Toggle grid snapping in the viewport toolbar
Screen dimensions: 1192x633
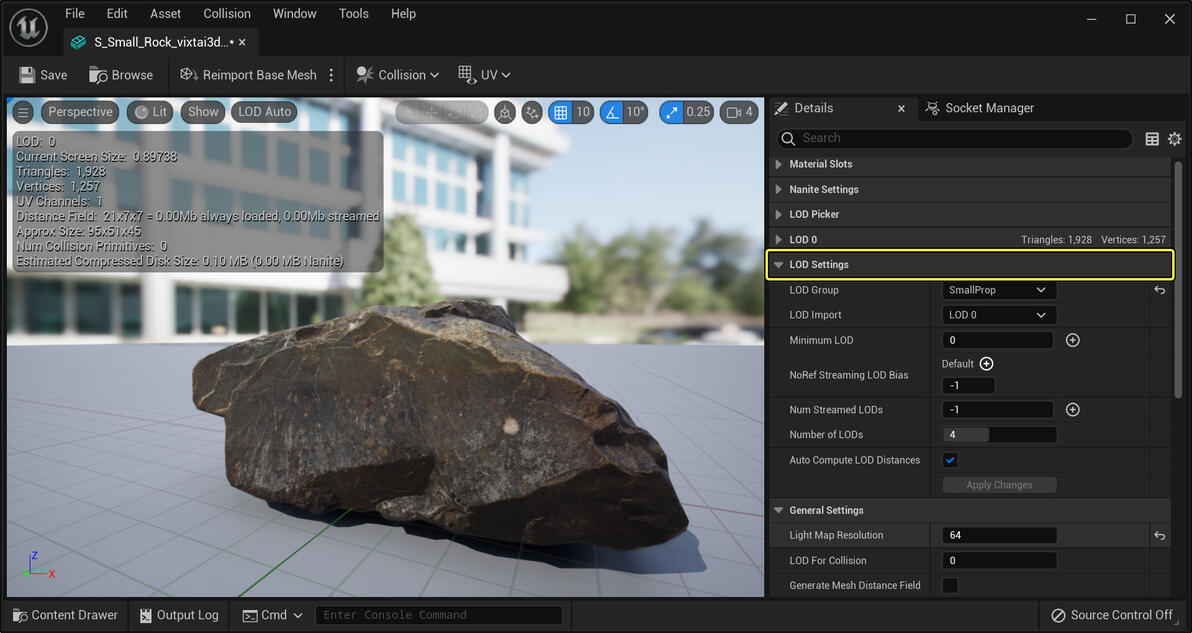tap(561, 112)
